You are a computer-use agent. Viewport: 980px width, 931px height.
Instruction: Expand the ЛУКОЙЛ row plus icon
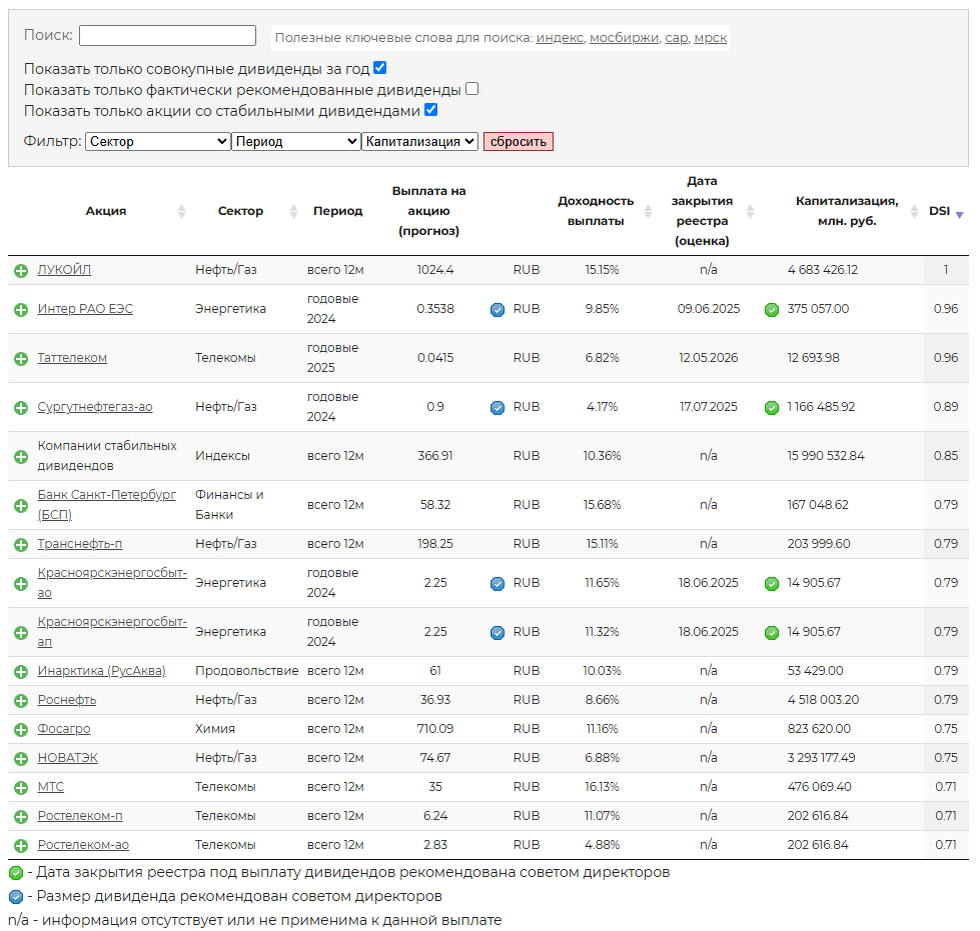click(21, 271)
